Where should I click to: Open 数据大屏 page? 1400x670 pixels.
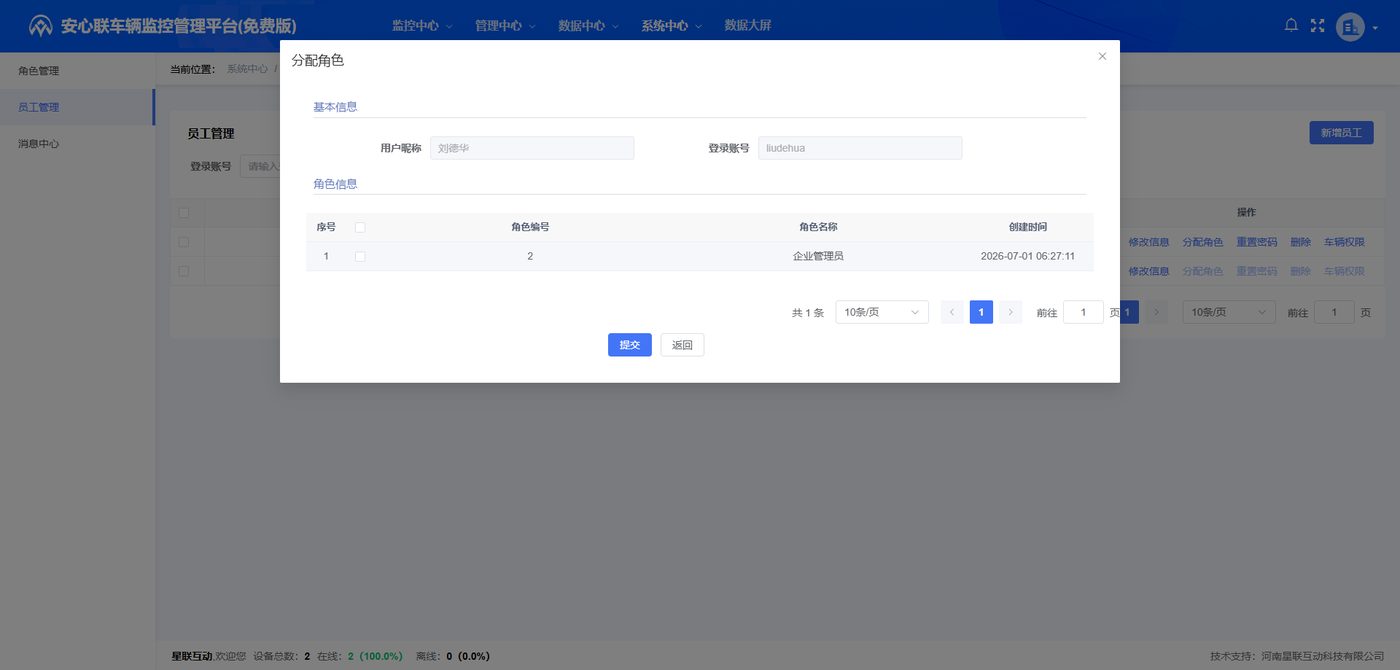[747, 26]
